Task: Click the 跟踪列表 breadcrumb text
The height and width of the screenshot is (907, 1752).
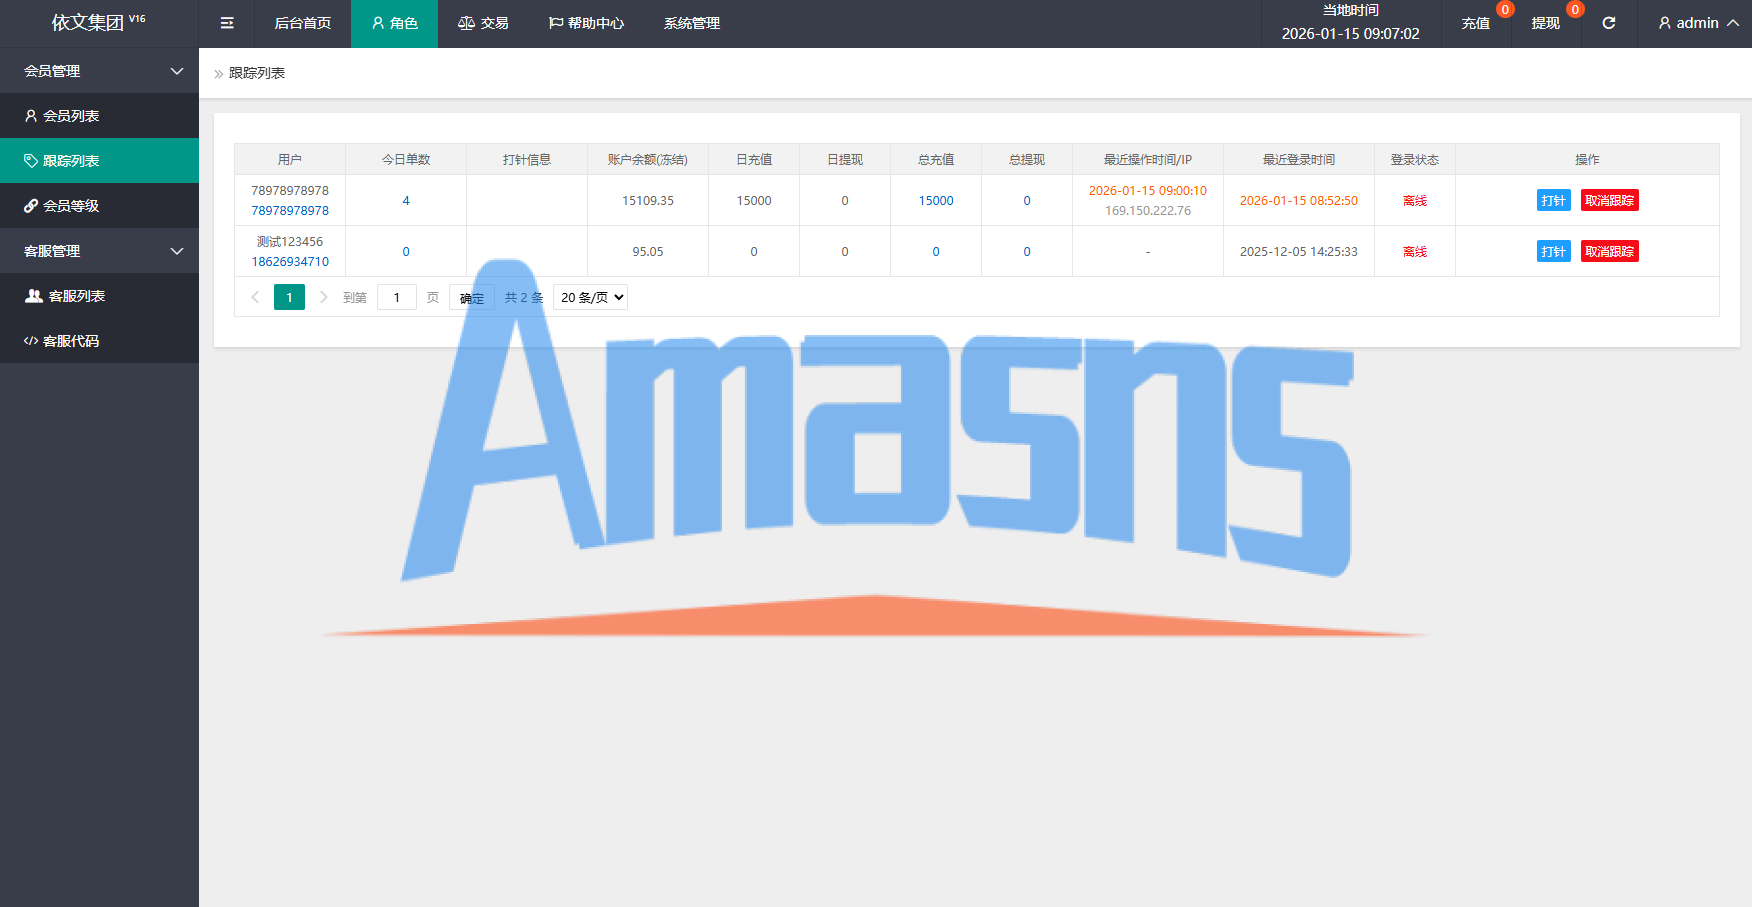Action: coord(257,73)
